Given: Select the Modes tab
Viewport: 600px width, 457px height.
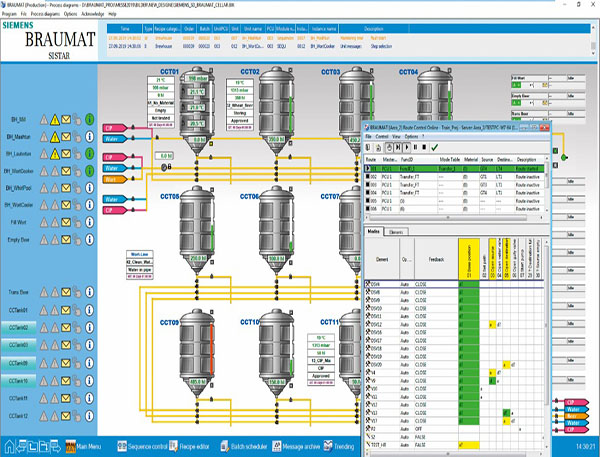Looking at the screenshot, I should [373, 231].
